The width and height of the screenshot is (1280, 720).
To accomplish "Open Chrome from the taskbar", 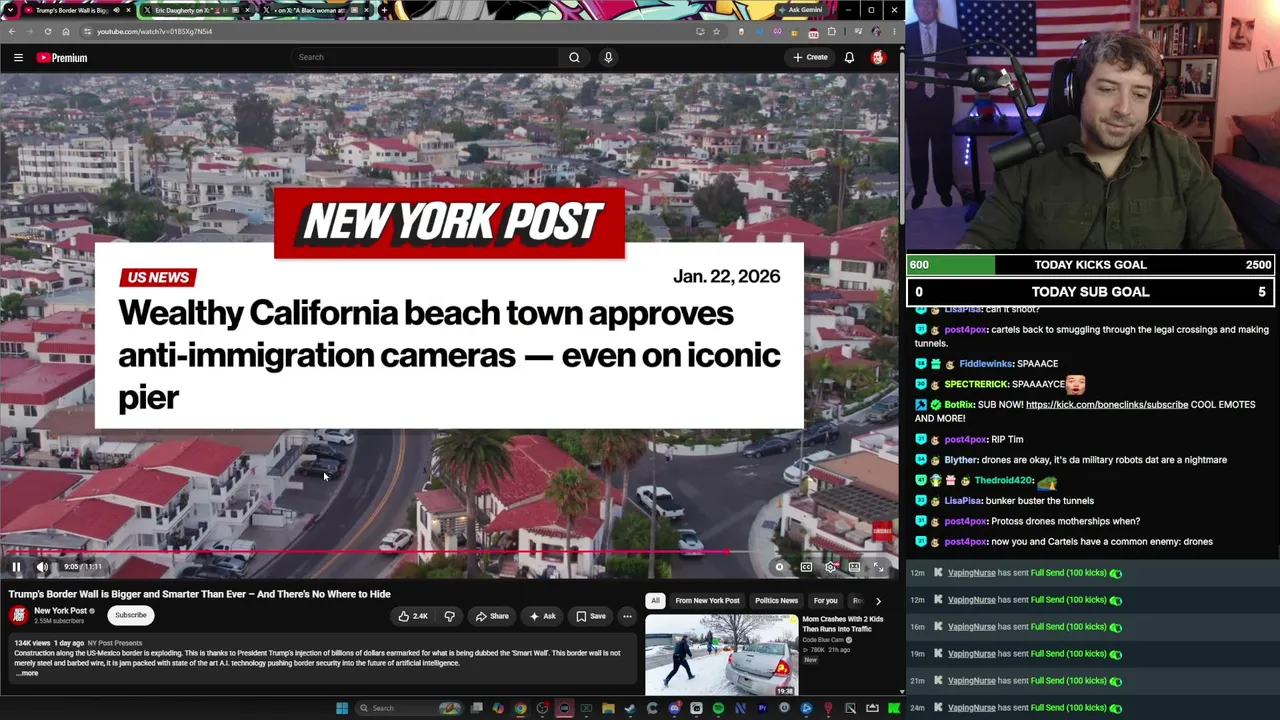I will pyautogui.click(x=520, y=708).
